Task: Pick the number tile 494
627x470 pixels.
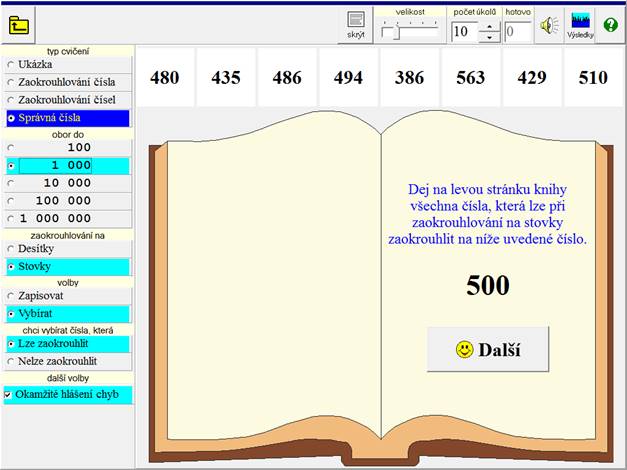Action: click(348, 77)
